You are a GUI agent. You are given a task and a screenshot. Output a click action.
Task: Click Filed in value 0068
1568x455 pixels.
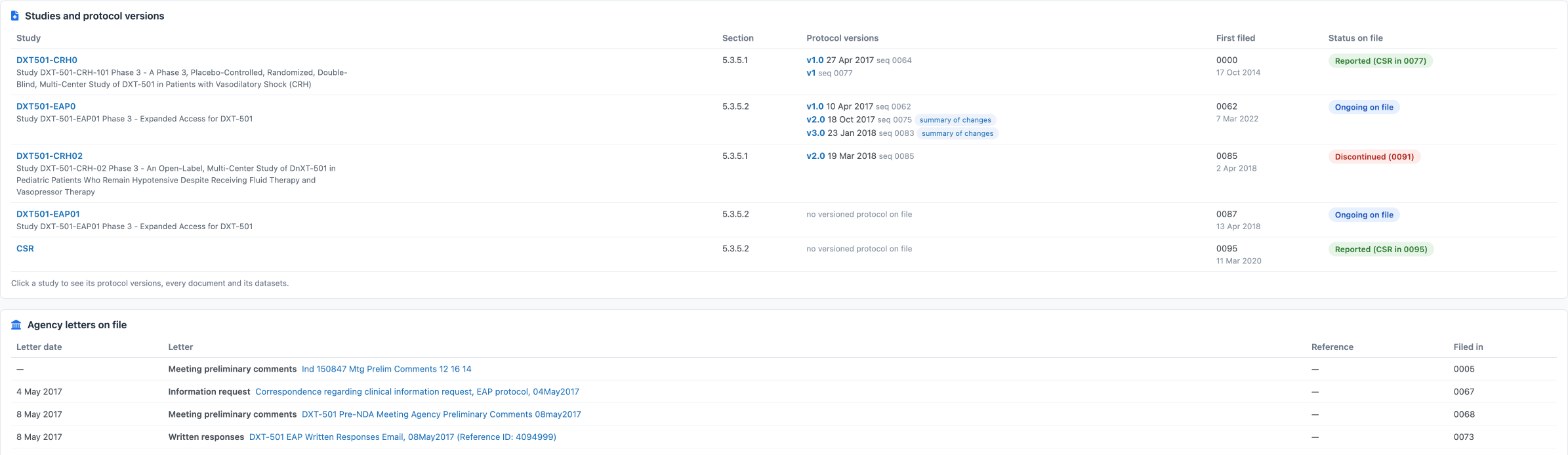[1463, 414]
